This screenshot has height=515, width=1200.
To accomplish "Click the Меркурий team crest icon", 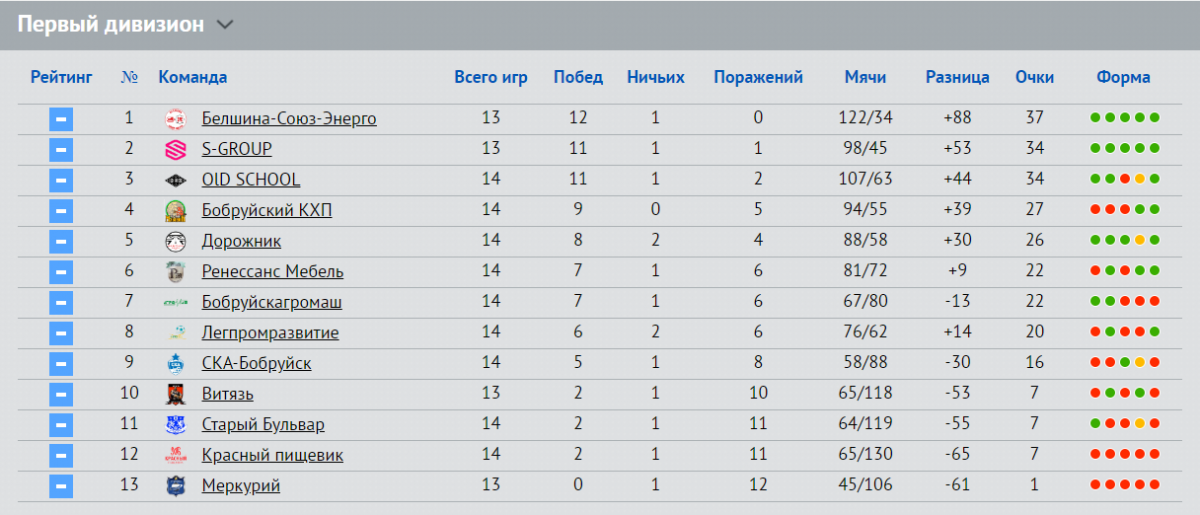I will [175, 486].
